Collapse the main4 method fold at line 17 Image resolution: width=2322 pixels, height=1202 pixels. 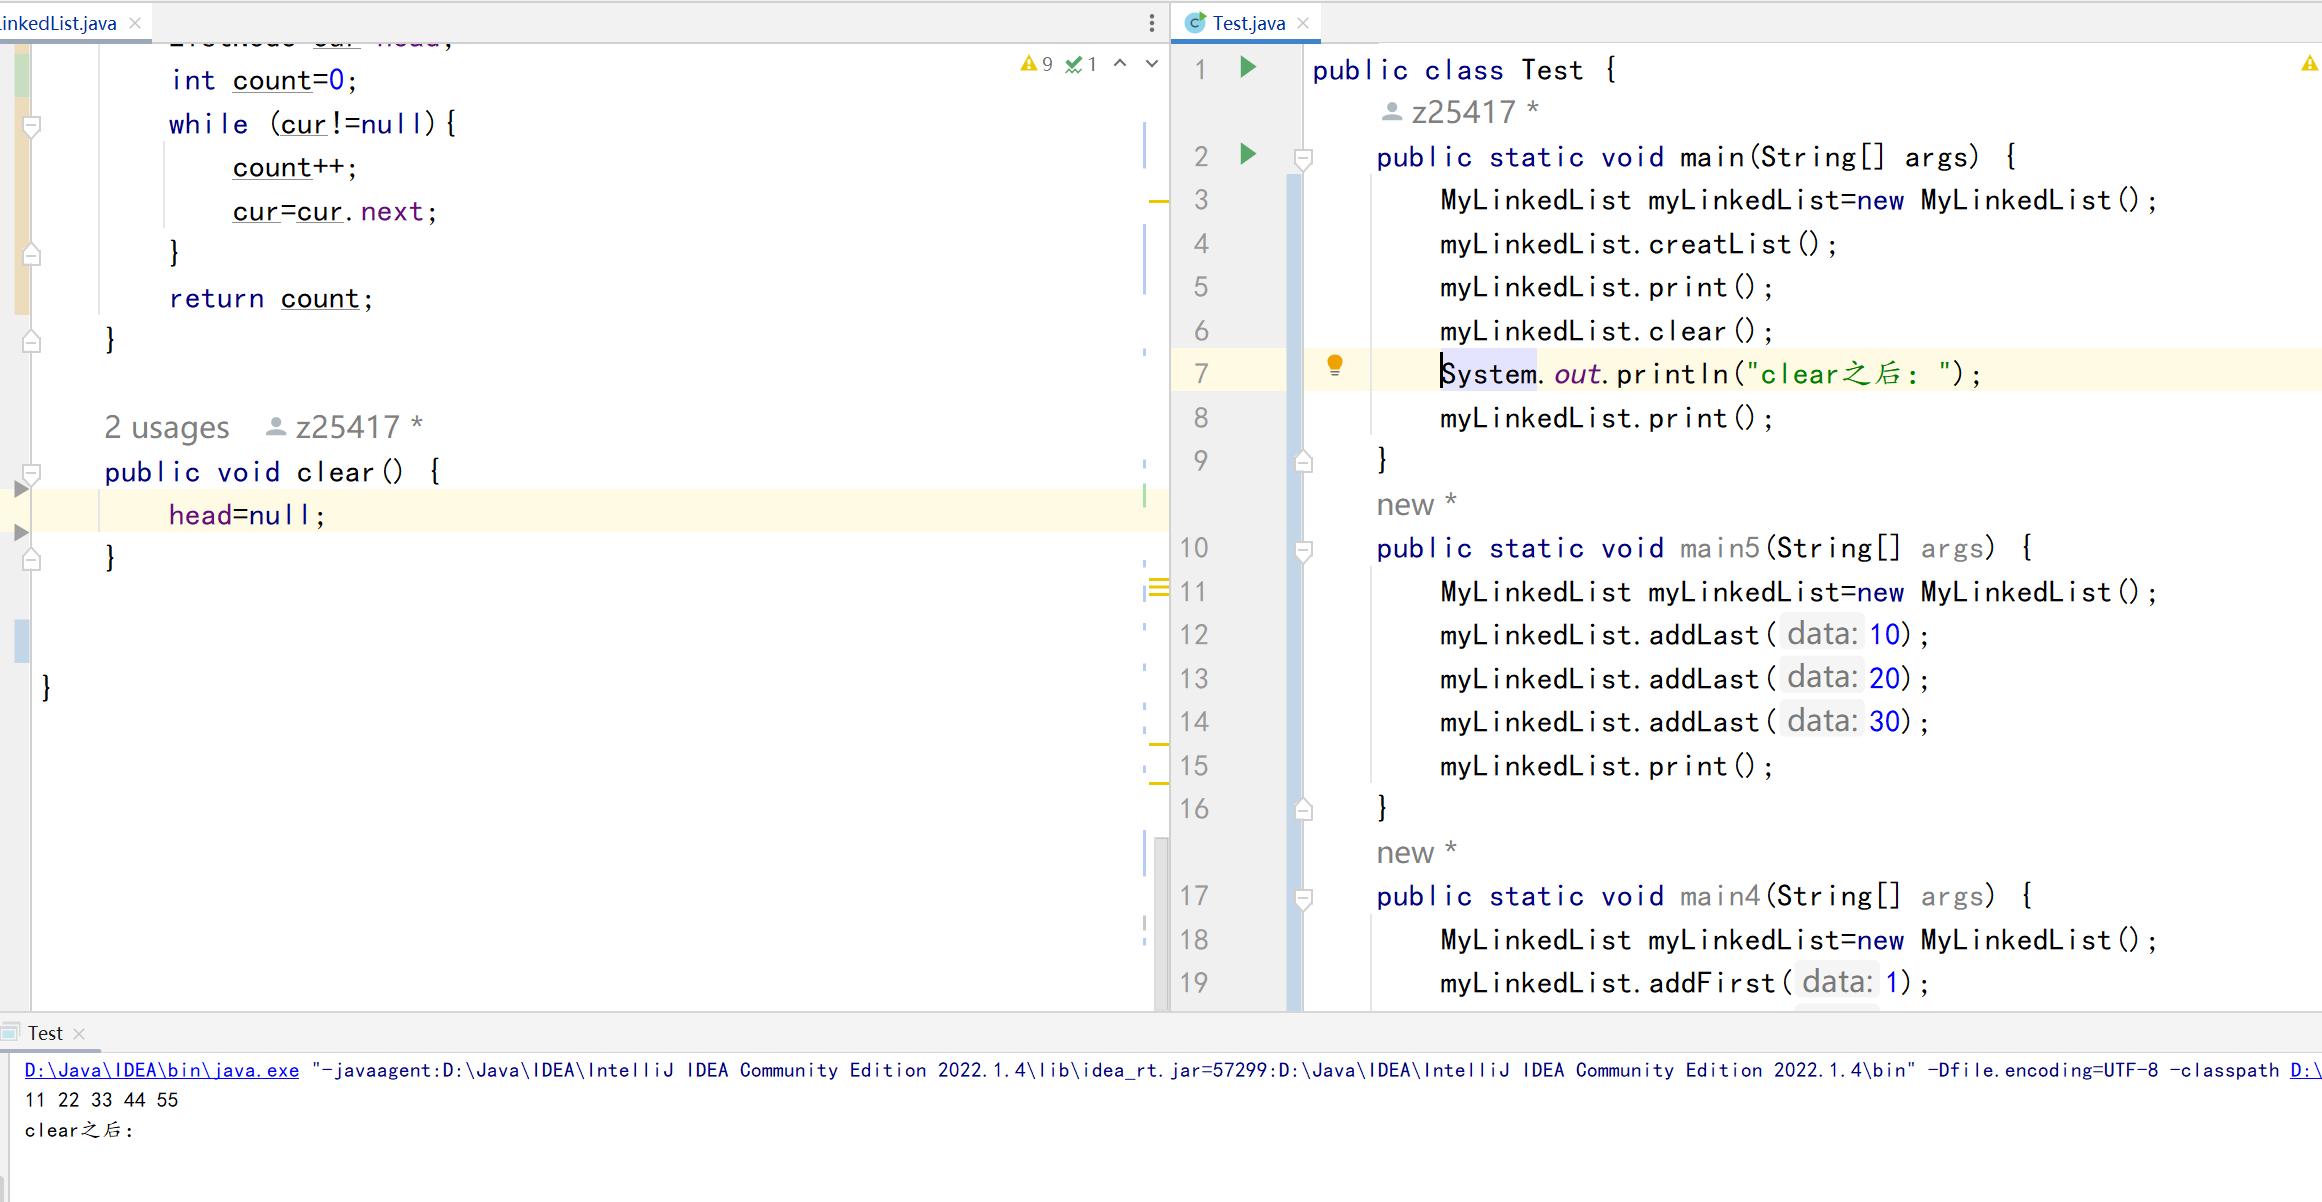coord(1303,898)
